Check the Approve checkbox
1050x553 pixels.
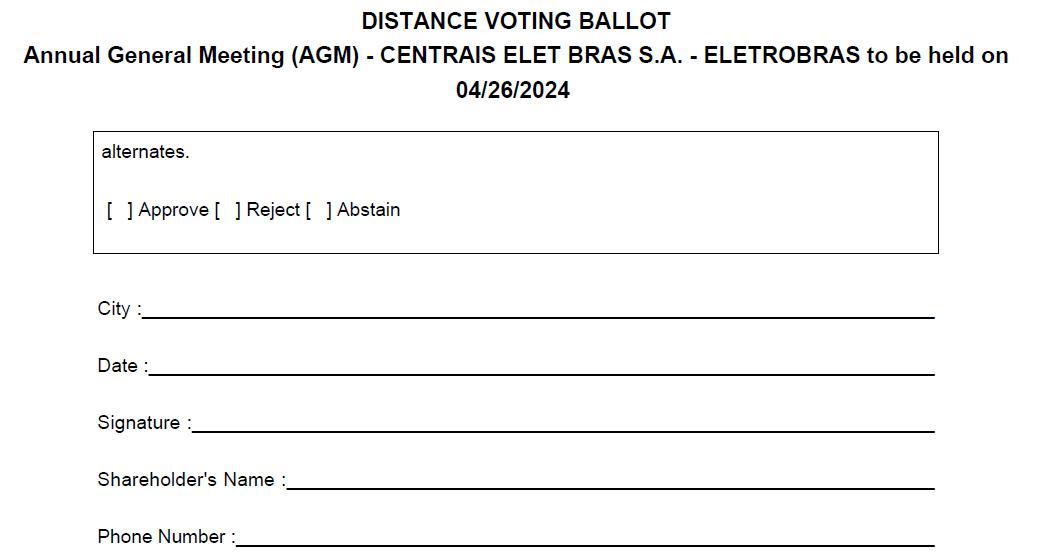click(x=120, y=210)
